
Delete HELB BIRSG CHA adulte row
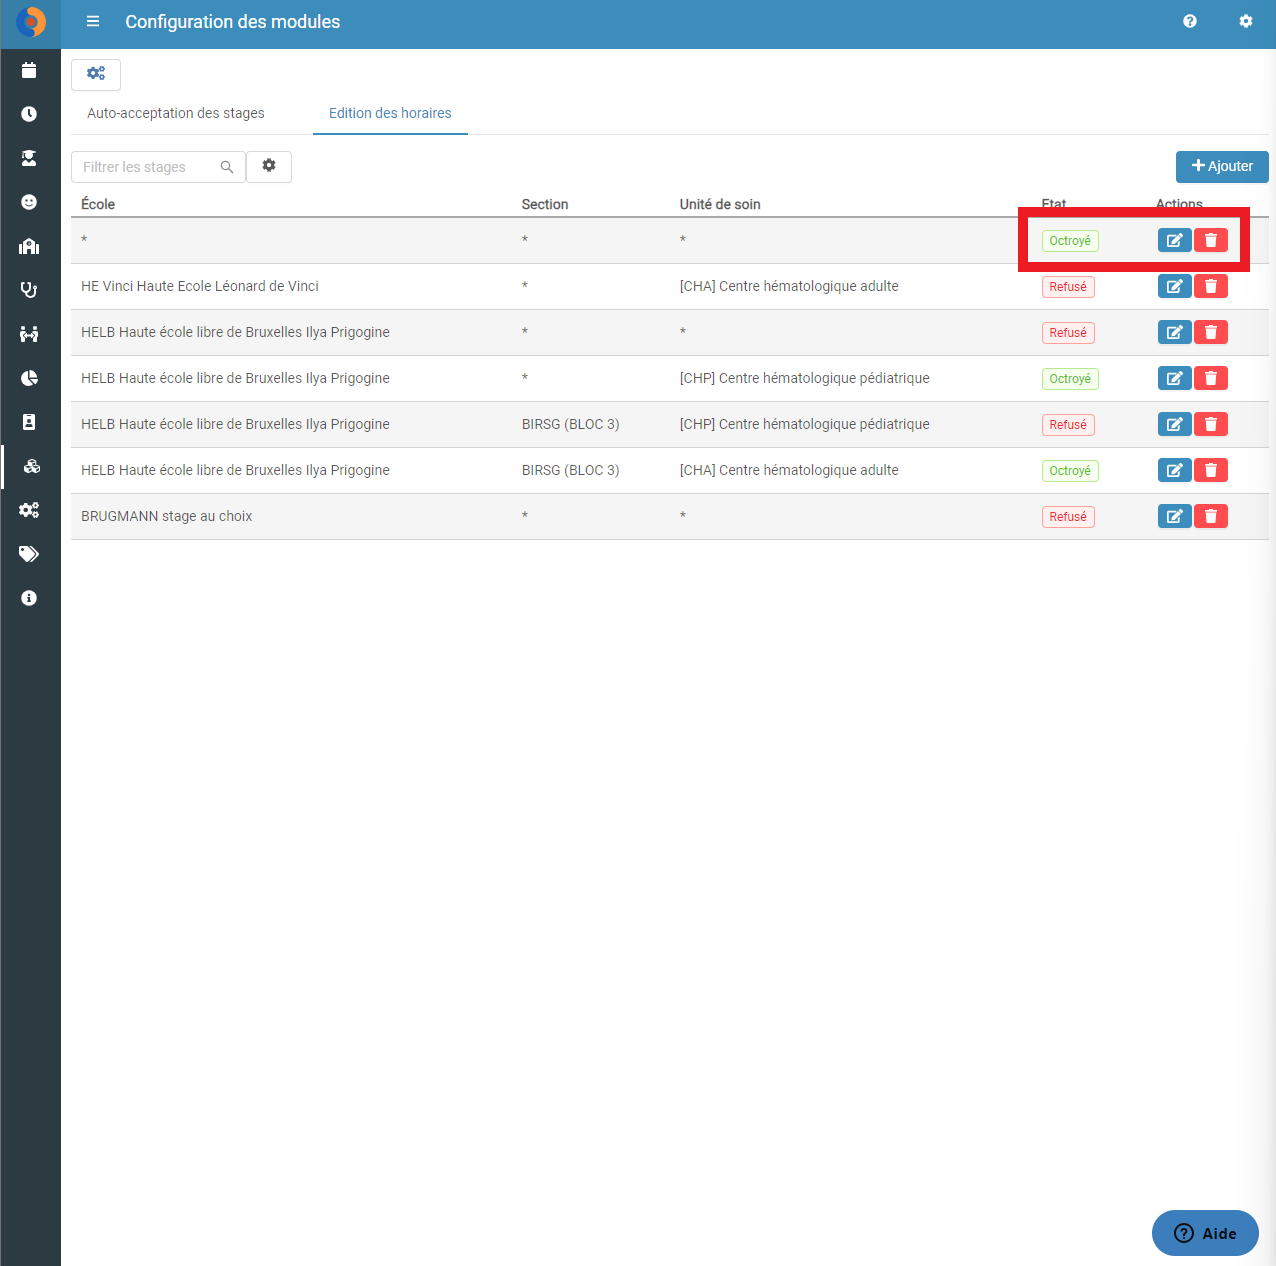pos(1211,470)
